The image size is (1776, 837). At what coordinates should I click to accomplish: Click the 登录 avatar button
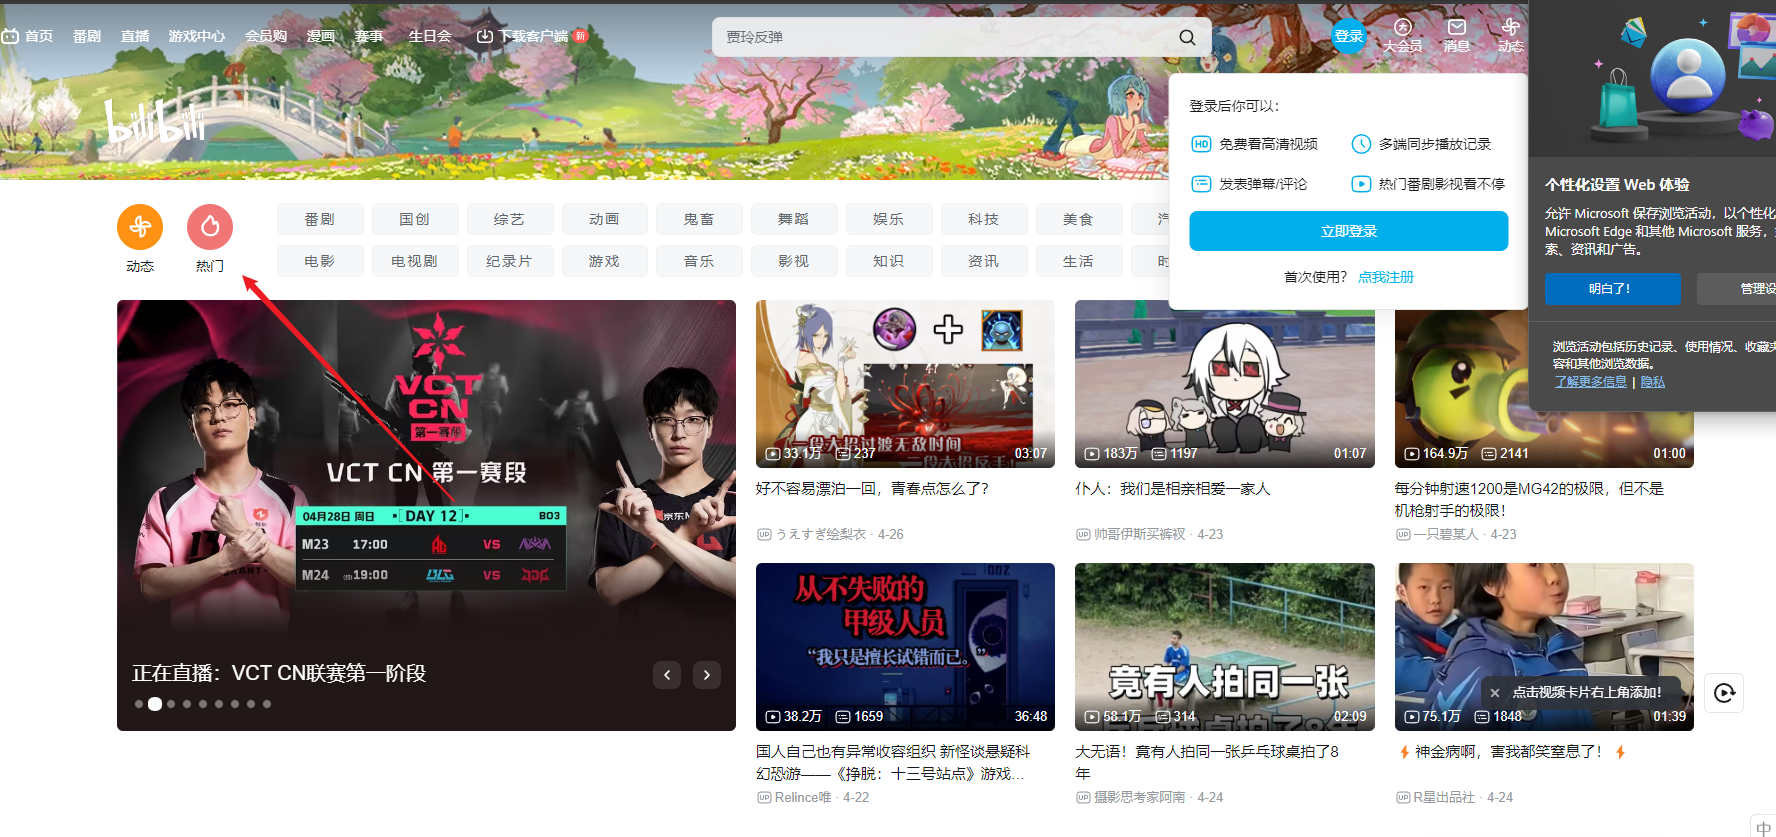[1349, 36]
